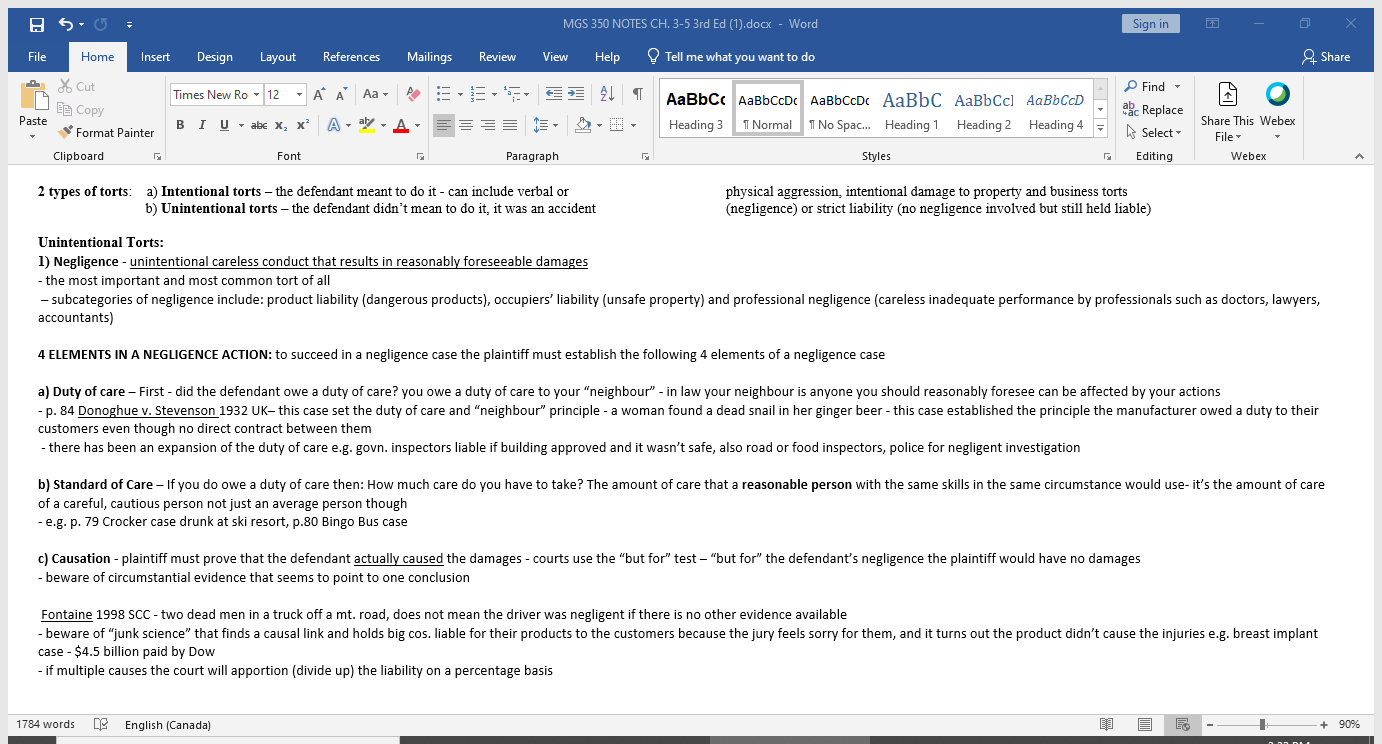Click the Sign in button
1382x744 pixels.
1150,22
